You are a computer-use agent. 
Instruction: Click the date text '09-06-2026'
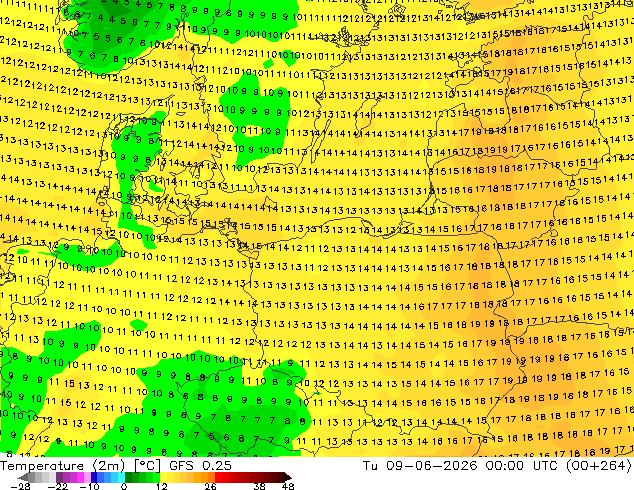click(432, 466)
